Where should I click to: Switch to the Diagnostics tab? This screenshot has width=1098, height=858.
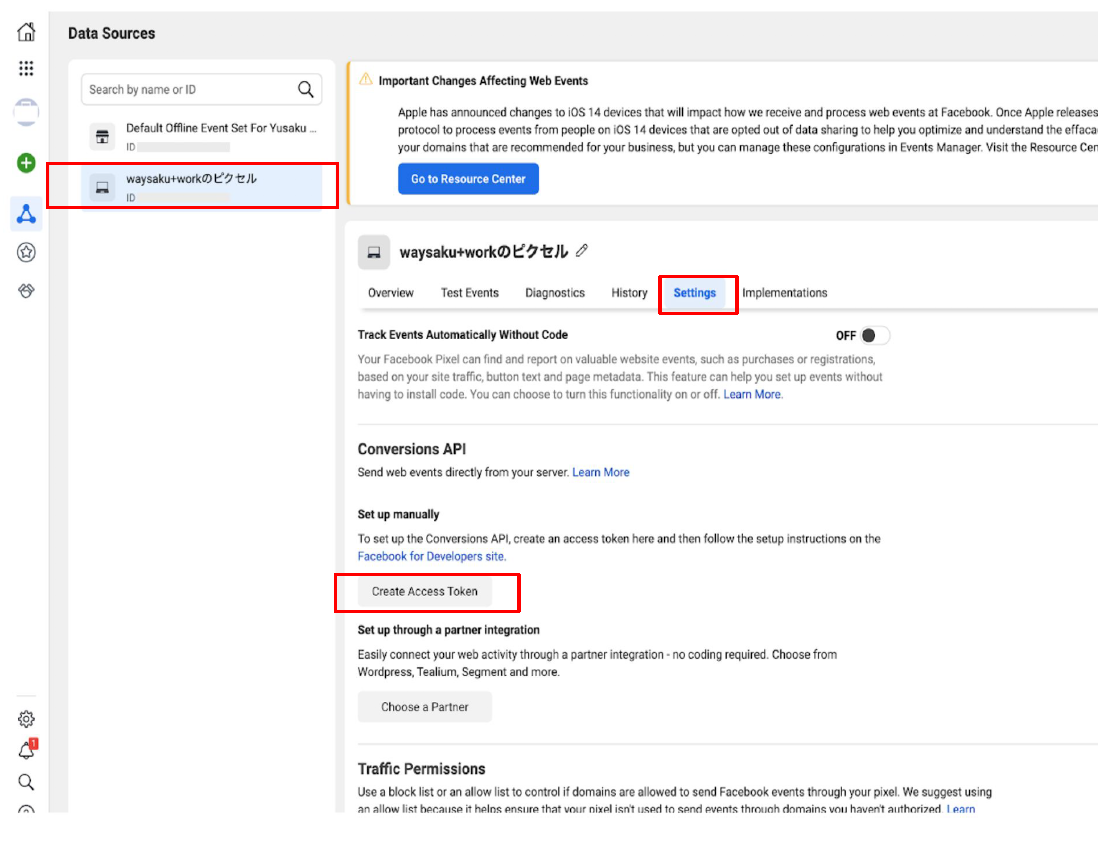[555, 293]
